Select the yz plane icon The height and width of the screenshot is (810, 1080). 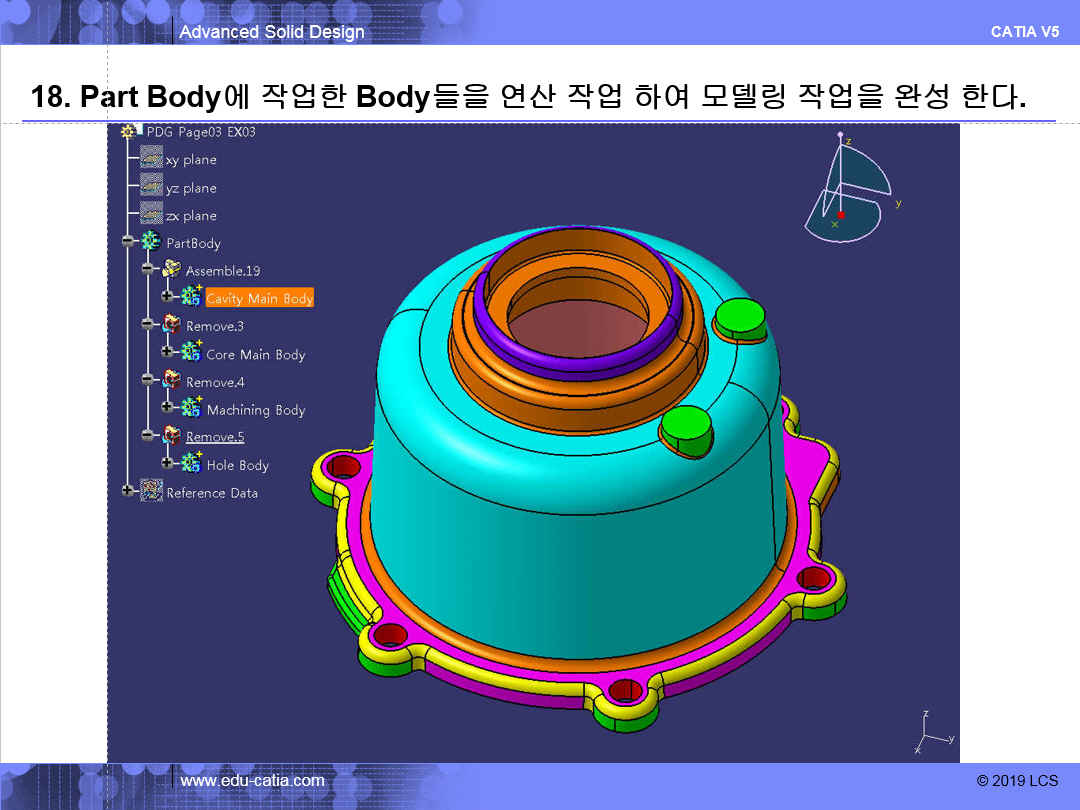tap(151, 187)
